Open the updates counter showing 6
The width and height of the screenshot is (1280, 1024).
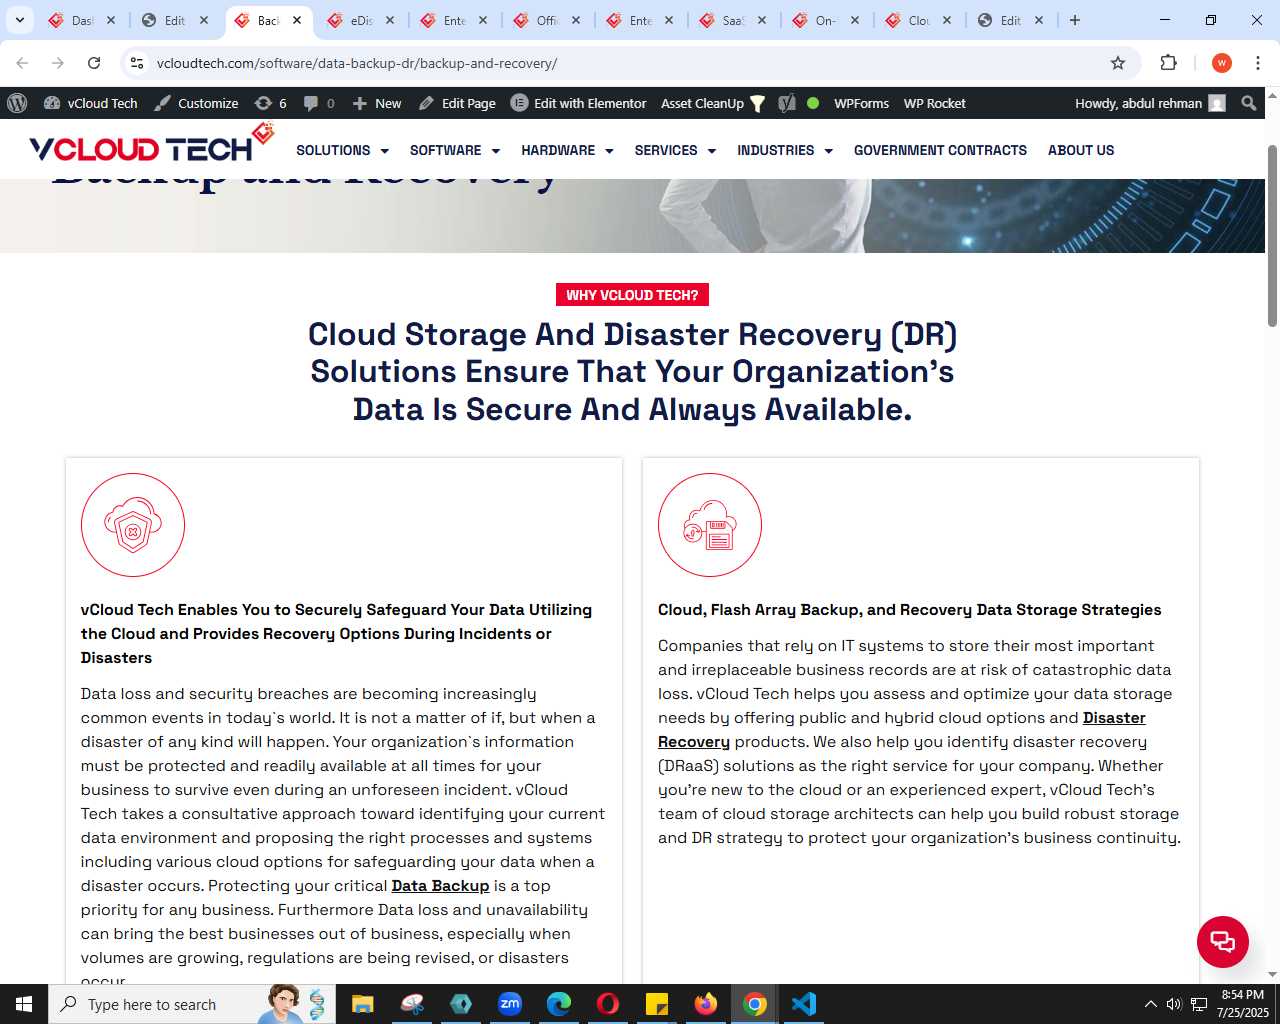point(271,103)
